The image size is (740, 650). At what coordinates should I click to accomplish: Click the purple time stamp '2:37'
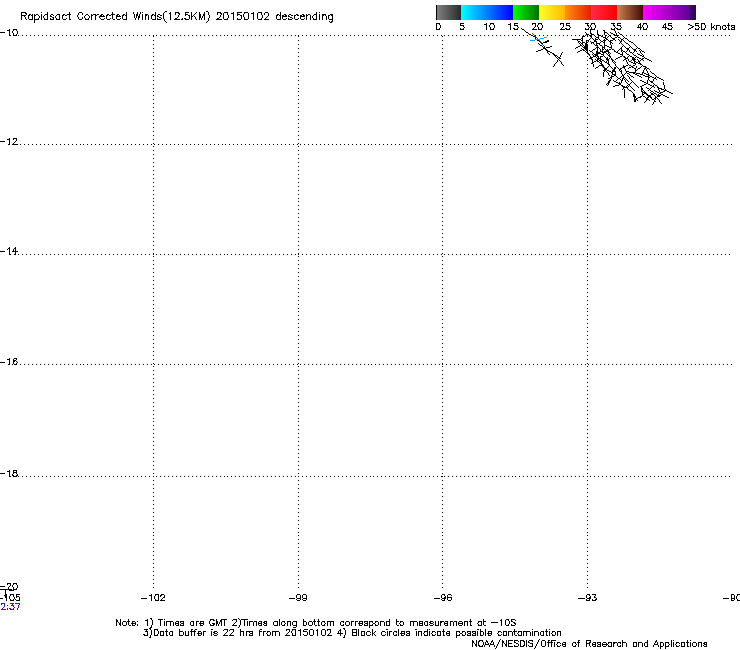pos(10,607)
